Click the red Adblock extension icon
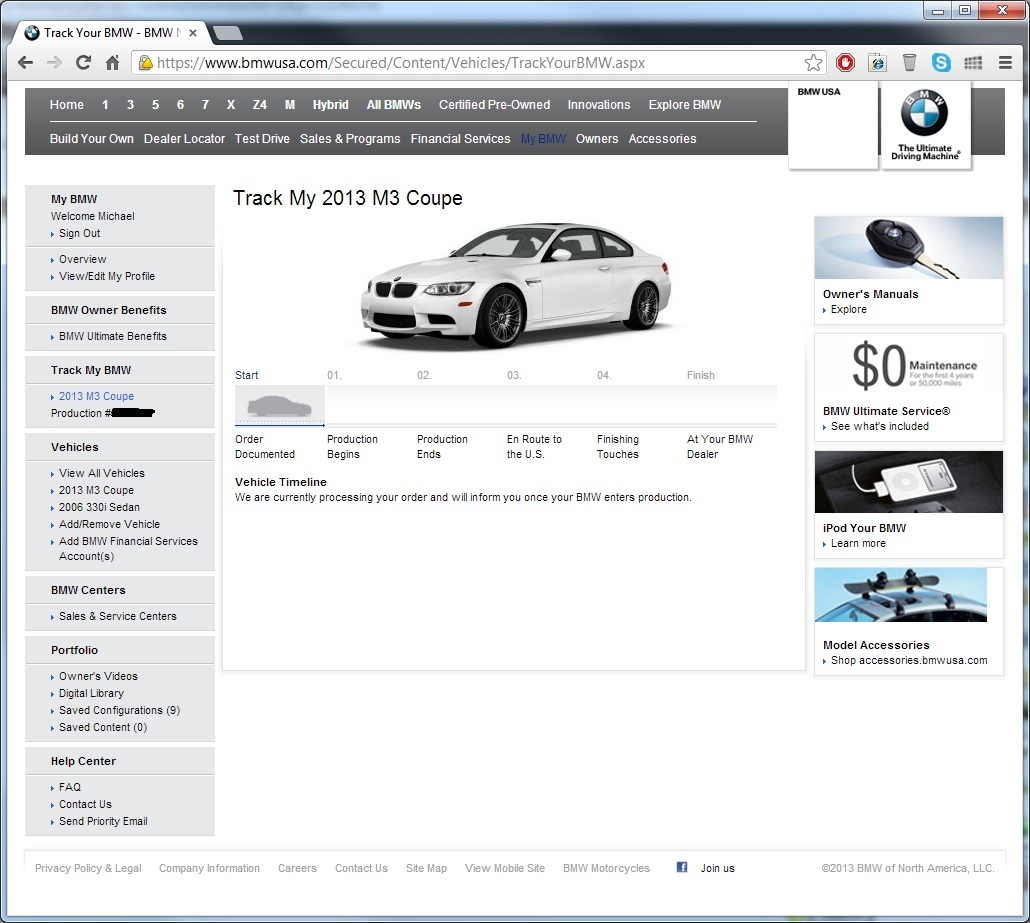Screen dimensions: 1030x923 point(845,62)
